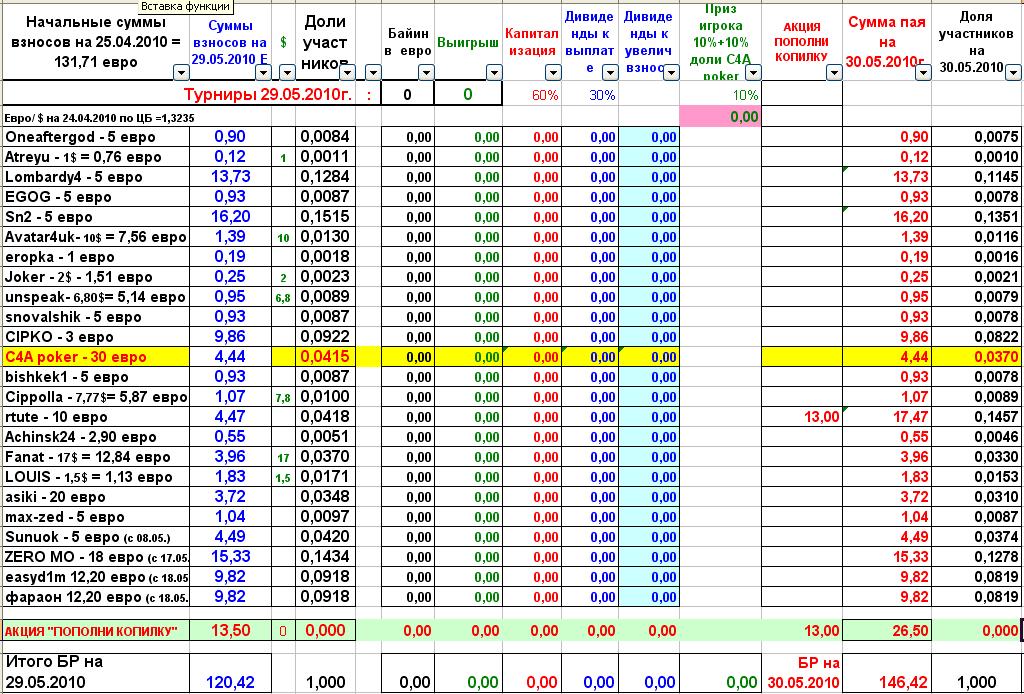This screenshot has height=694, width=1024.
Task: Open Сумма пая на 30.05.2010 filter dropdown
Action: pos(922,72)
